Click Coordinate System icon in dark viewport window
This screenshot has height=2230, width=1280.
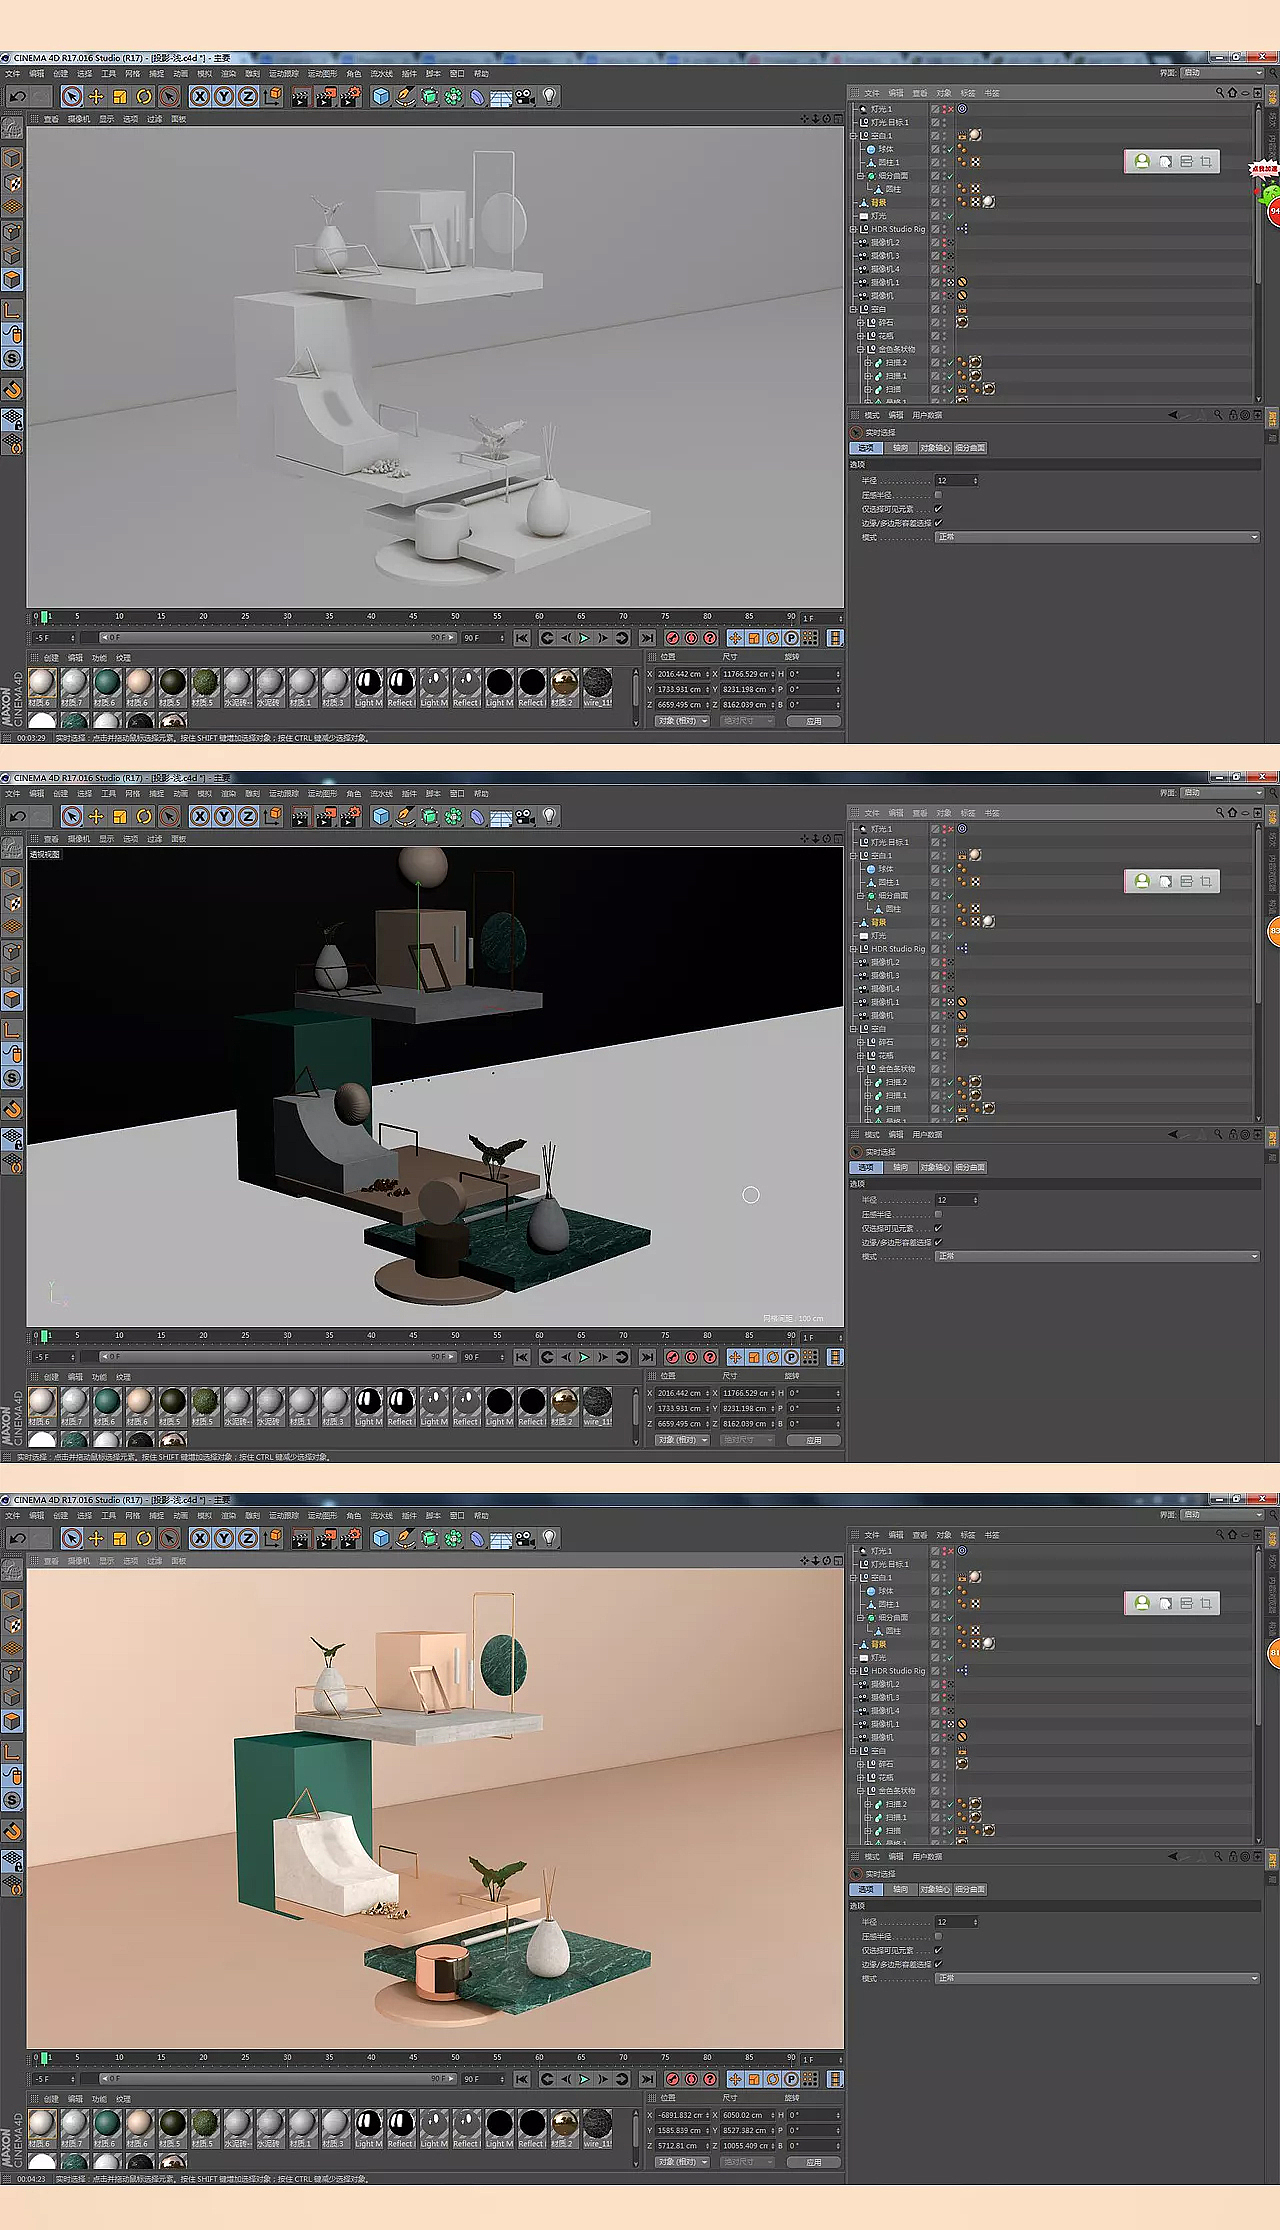(273, 816)
